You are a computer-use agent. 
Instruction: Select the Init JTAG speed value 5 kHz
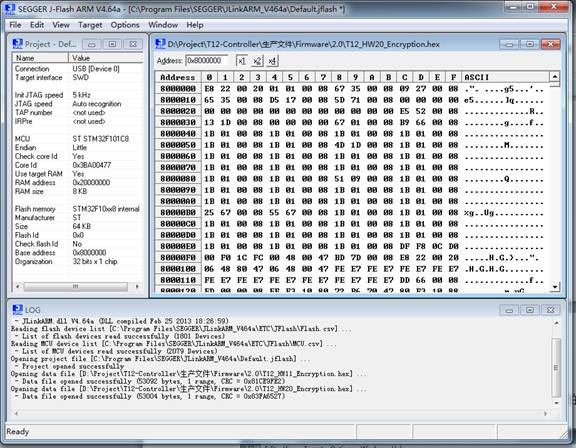click(81, 95)
